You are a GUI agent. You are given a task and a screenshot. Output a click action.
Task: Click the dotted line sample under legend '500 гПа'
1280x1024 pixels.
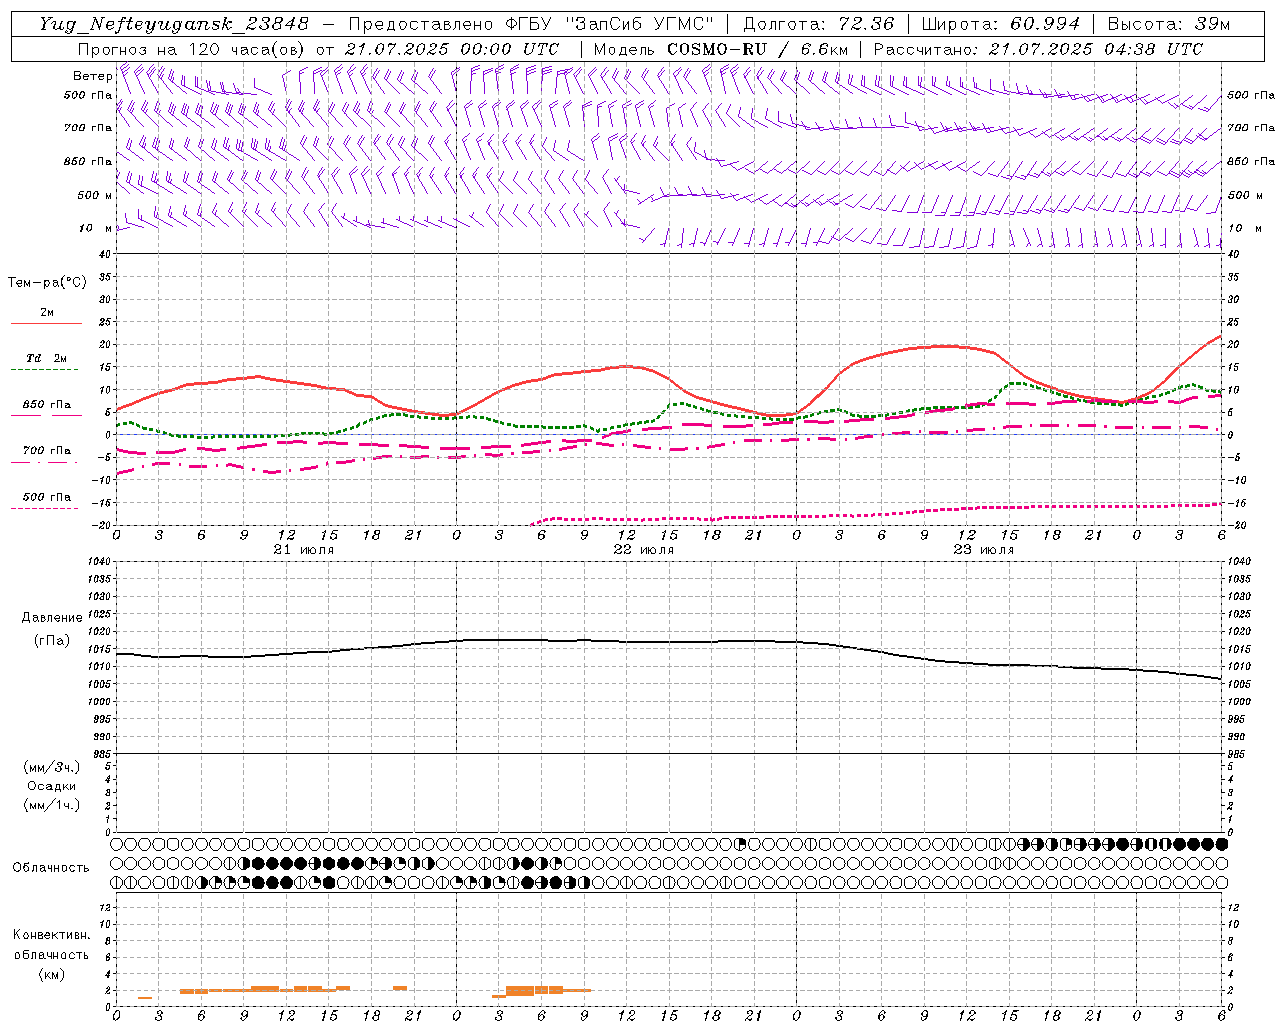pos(45,509)
